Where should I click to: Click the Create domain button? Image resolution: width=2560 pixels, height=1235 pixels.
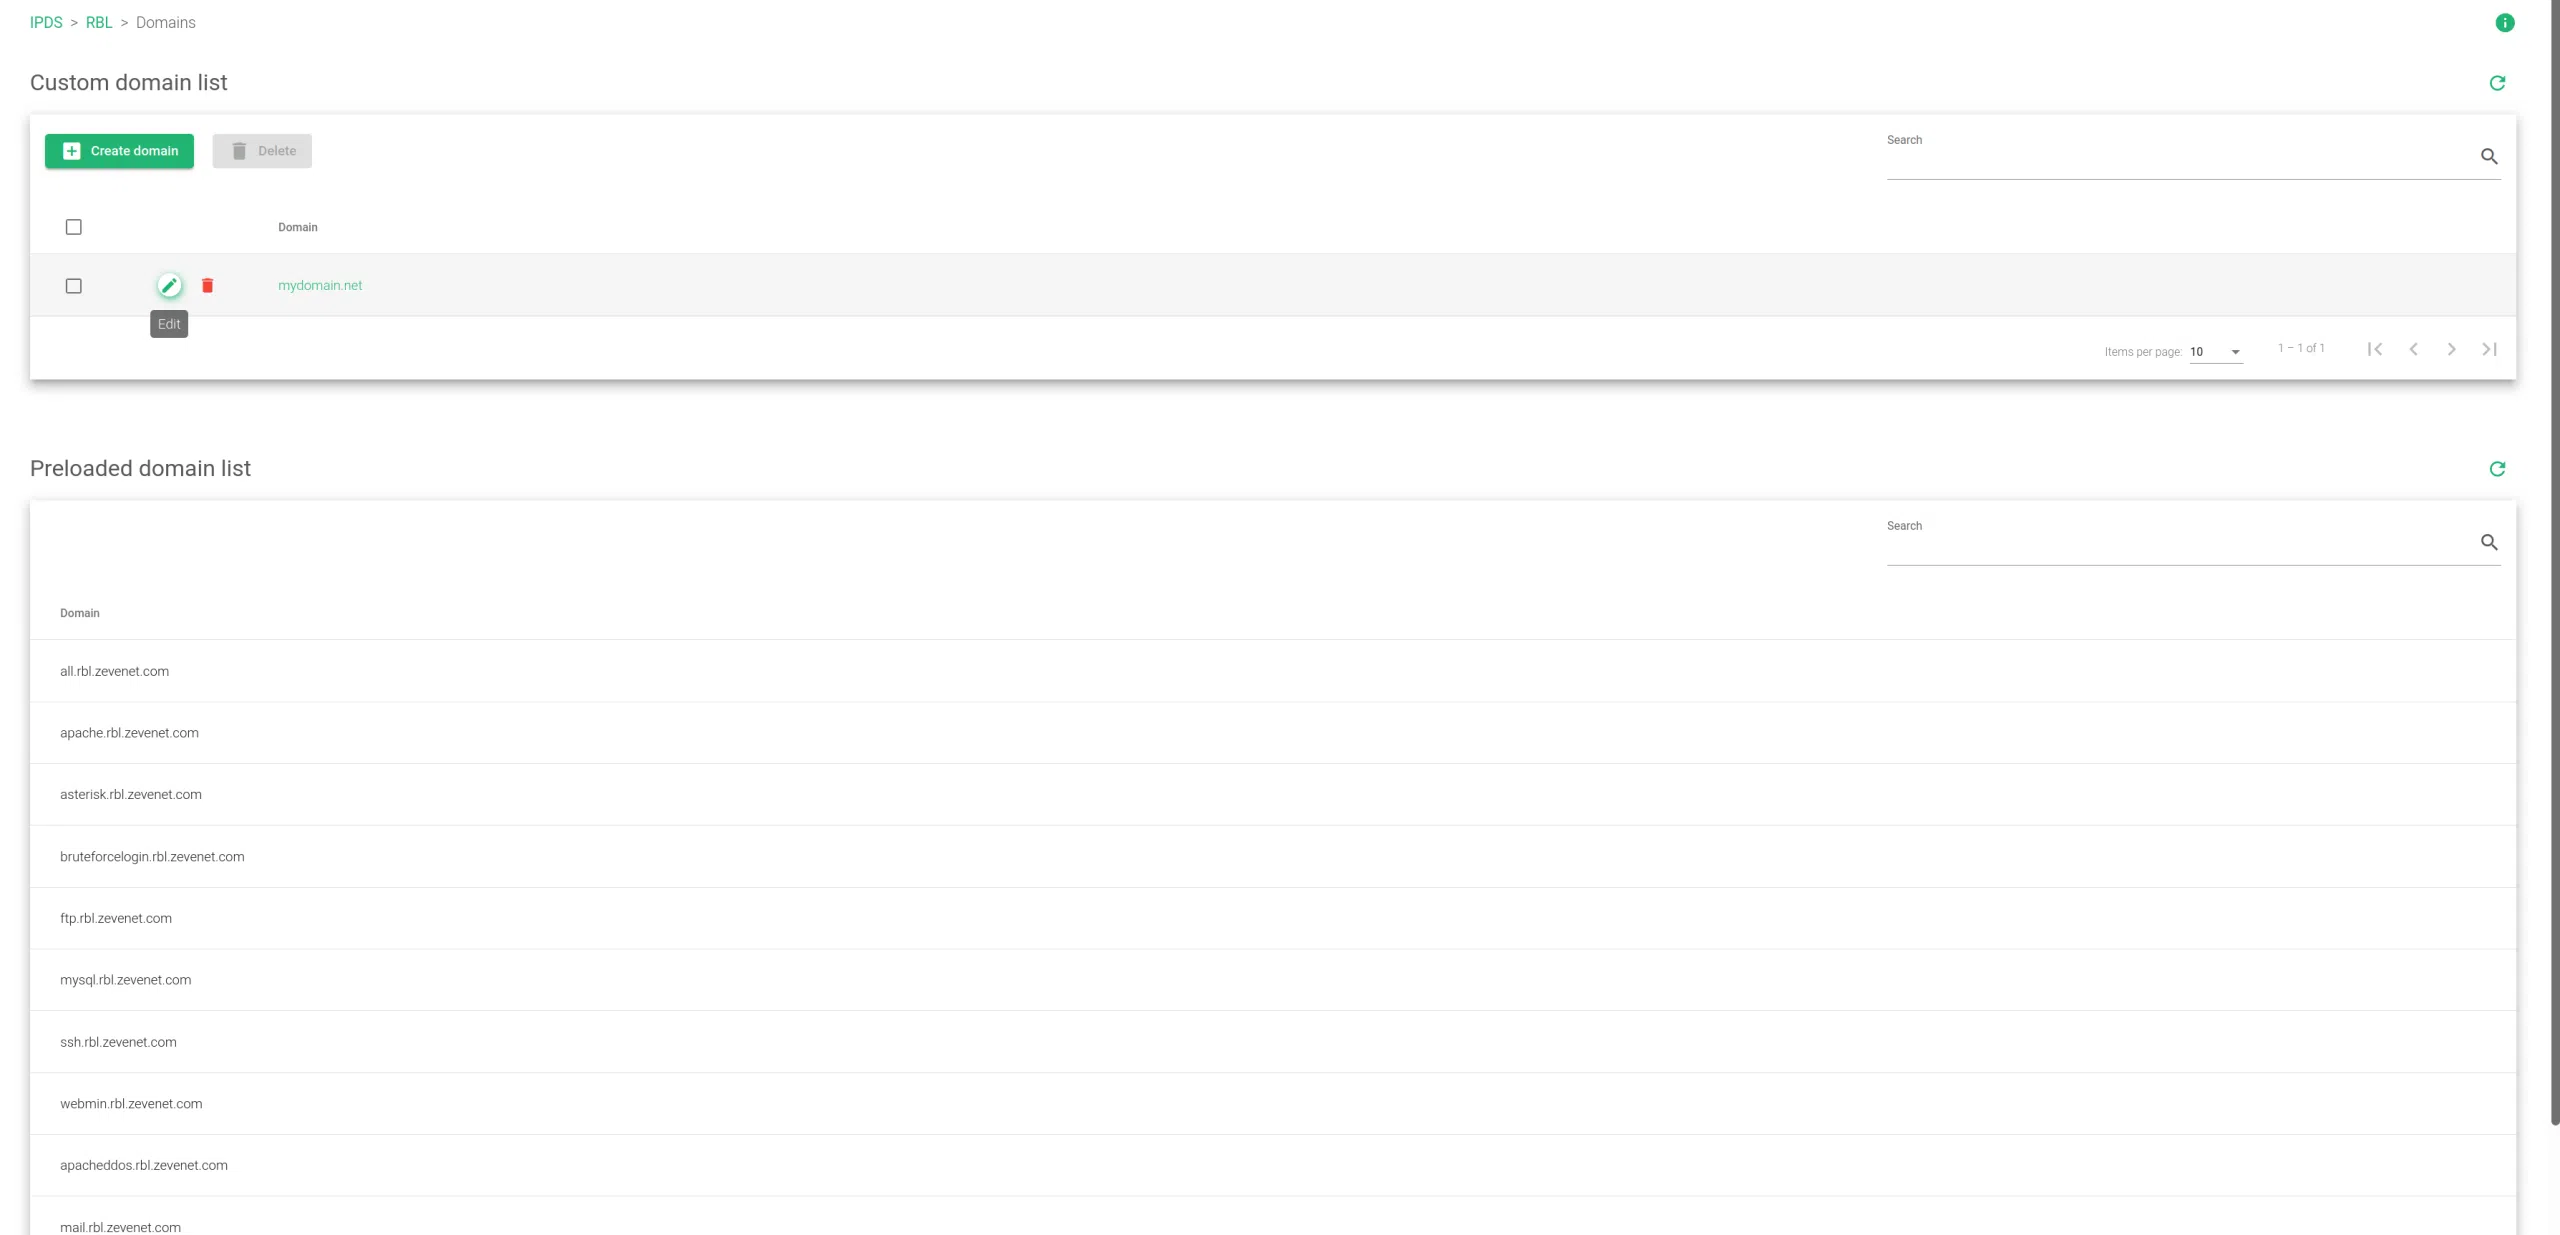tap(119, 151)
